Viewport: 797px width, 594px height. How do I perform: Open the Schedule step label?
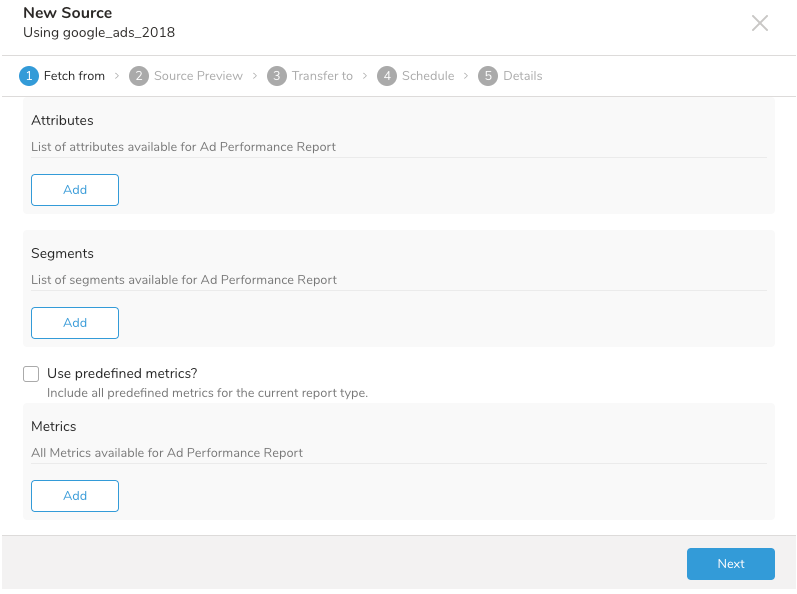pyautogui.click(x=428, y=76)
